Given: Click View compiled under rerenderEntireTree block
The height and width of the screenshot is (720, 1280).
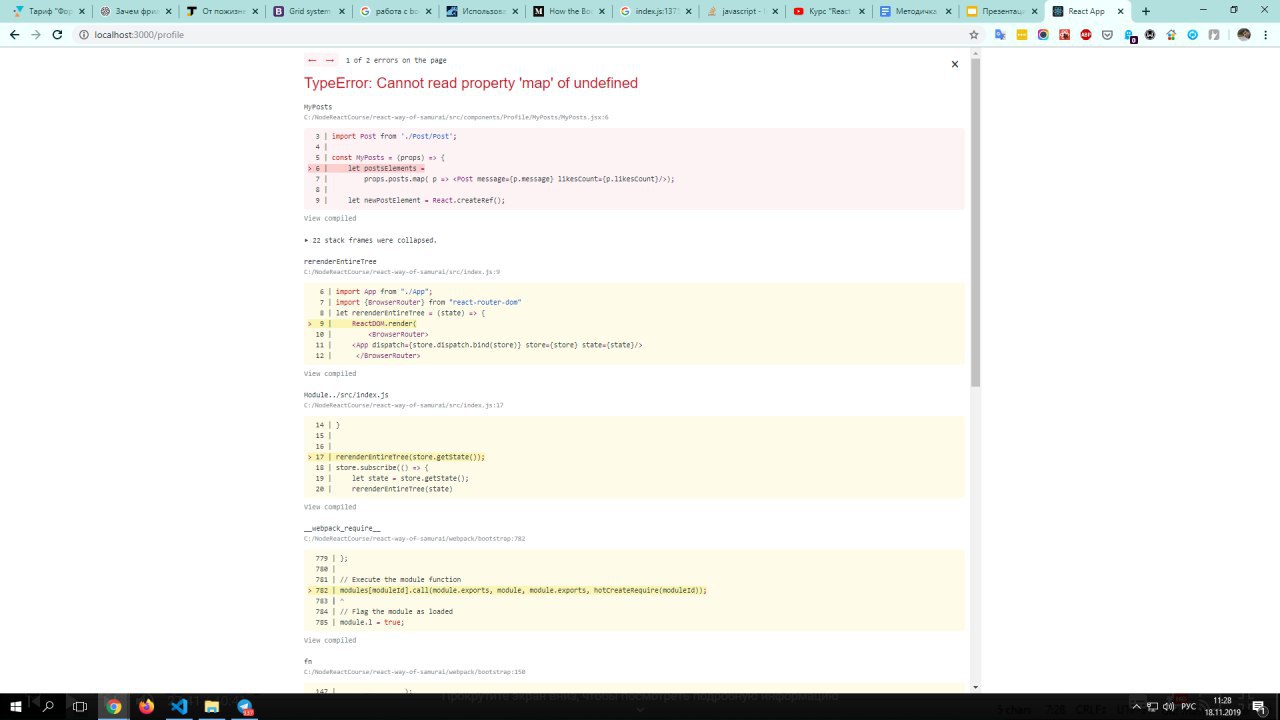Looking at the screenshot, I should (x=330, y=374).
